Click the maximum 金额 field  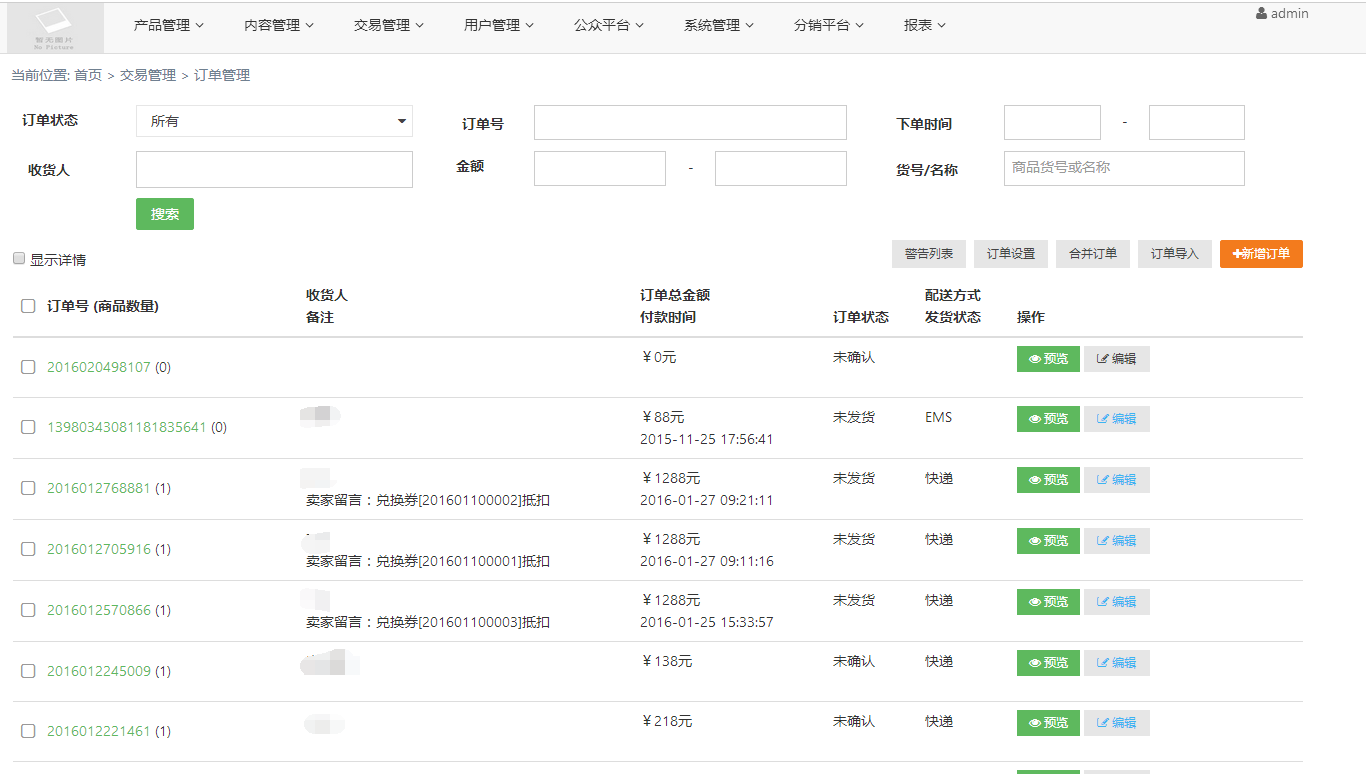(x=781, y=168)
